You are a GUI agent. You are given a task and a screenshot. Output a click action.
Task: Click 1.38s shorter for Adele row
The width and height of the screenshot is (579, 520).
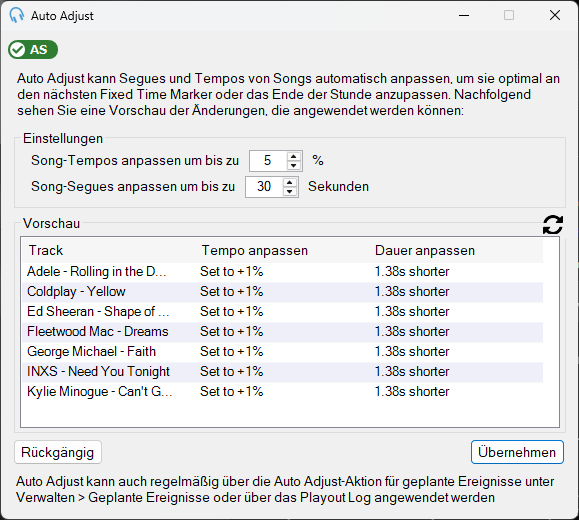point(412,271)
